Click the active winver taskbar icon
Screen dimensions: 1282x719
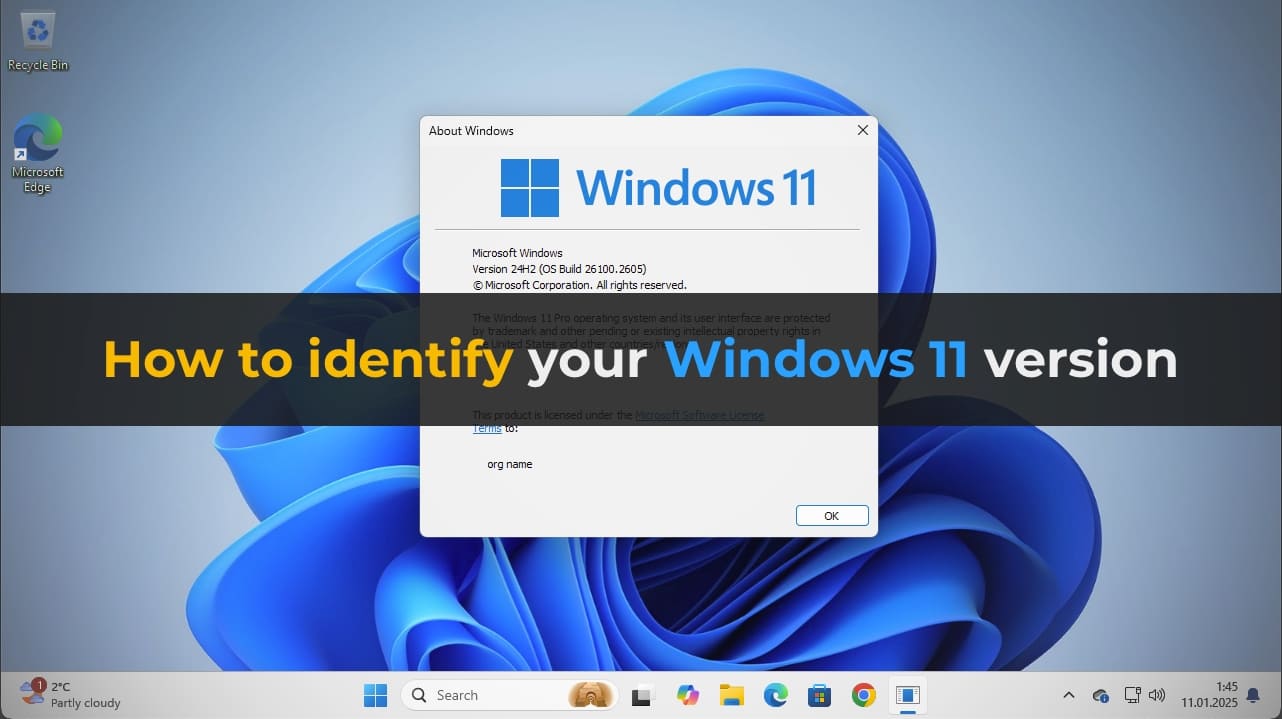908,695
